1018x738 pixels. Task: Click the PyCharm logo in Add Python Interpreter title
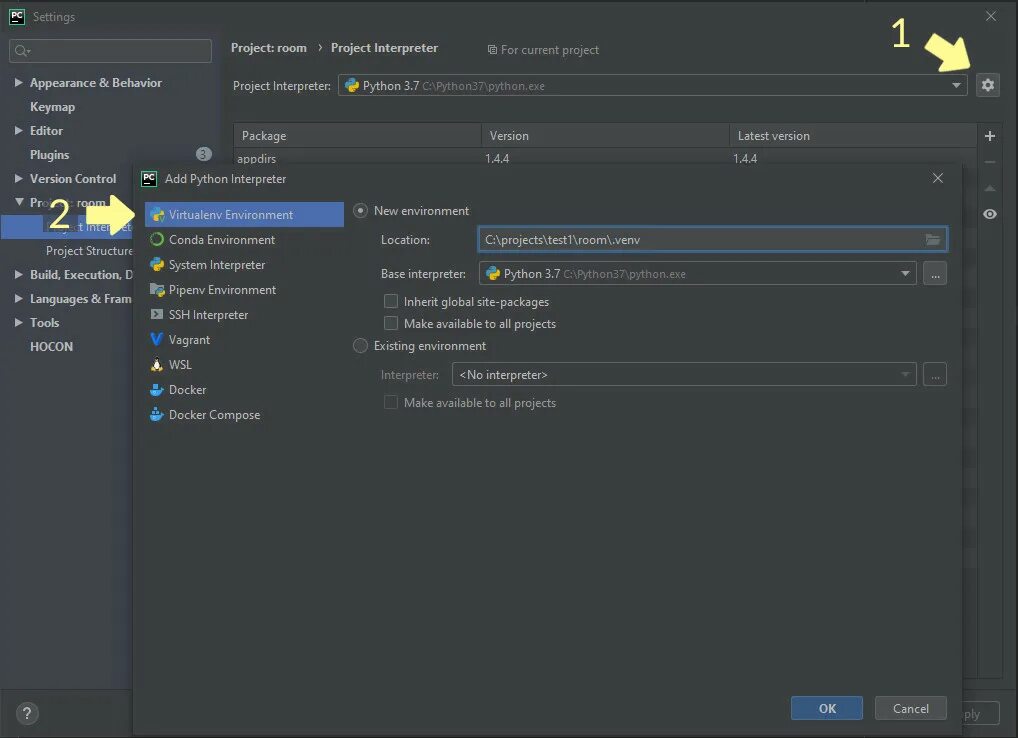149,178
